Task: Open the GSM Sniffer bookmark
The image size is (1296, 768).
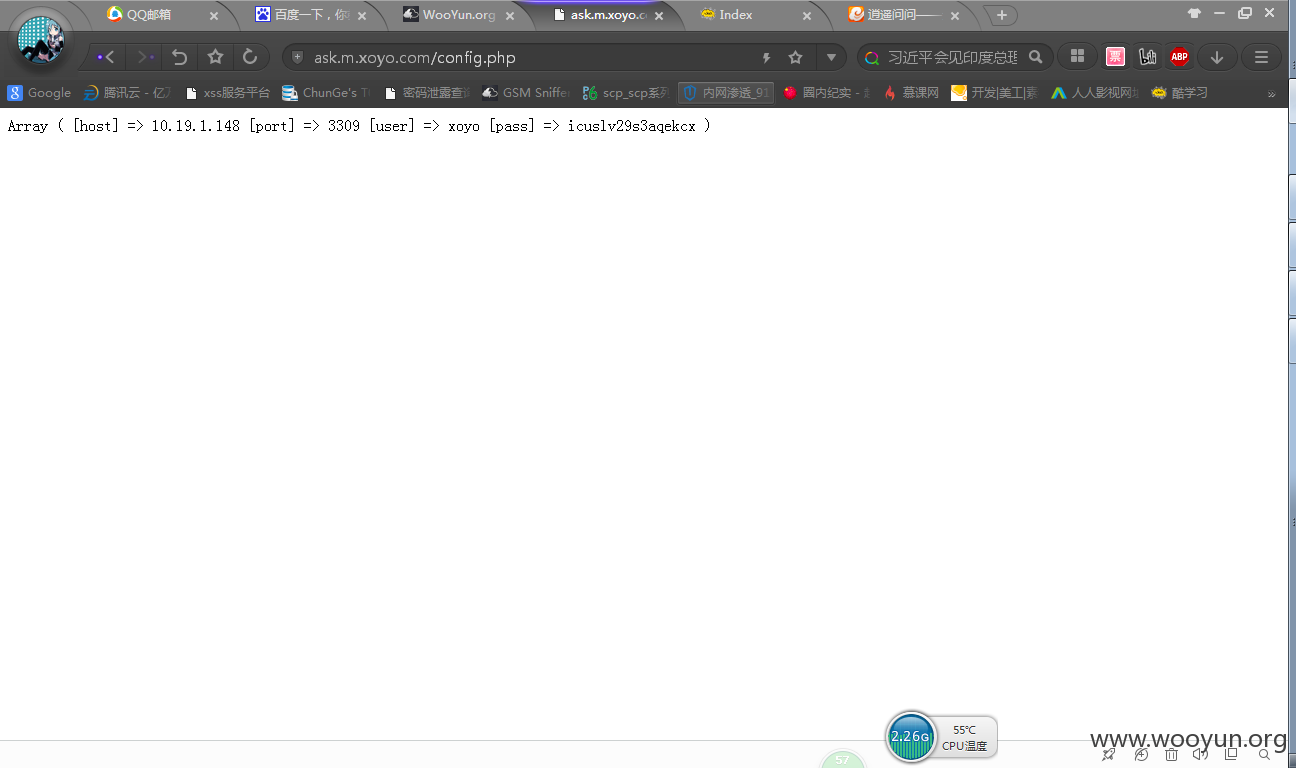Action: (526, 93)
